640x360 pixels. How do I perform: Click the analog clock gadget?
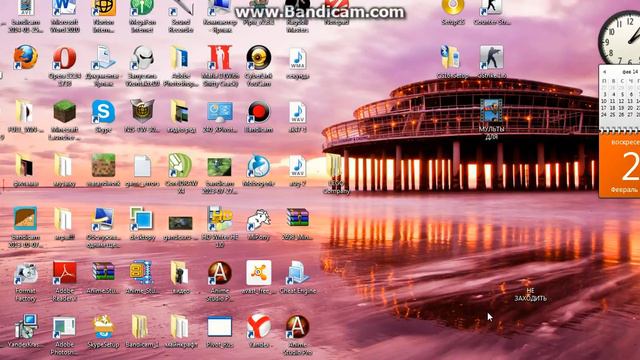pyautogui.click(x=620, y=38)
